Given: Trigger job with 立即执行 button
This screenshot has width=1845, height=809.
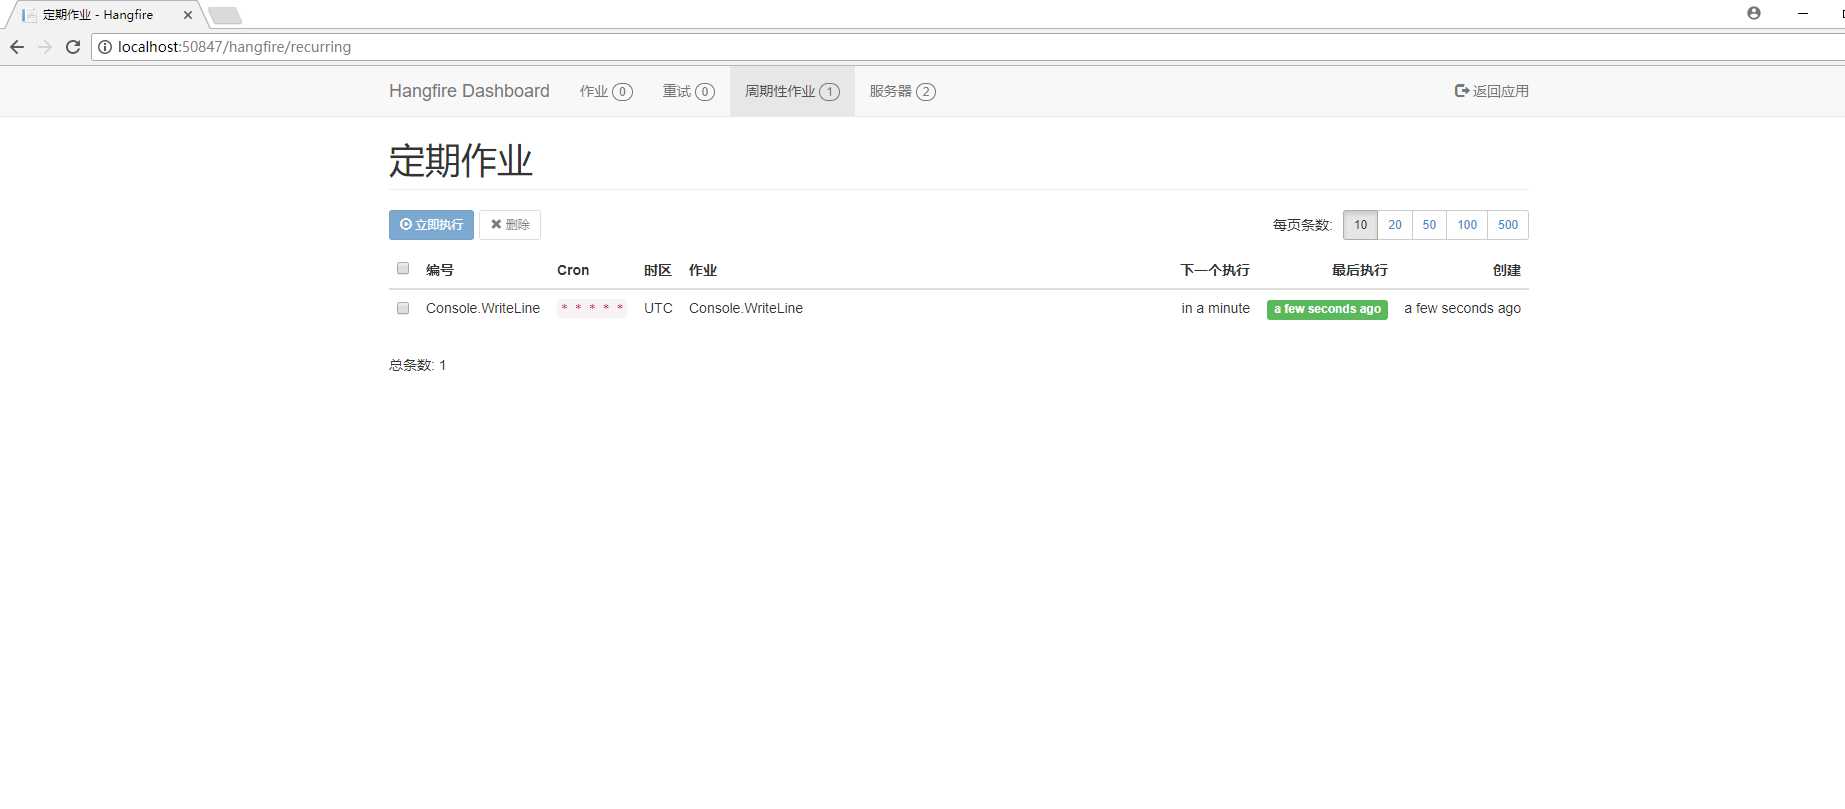Looking at the screenshot, I should coord(431,225).
